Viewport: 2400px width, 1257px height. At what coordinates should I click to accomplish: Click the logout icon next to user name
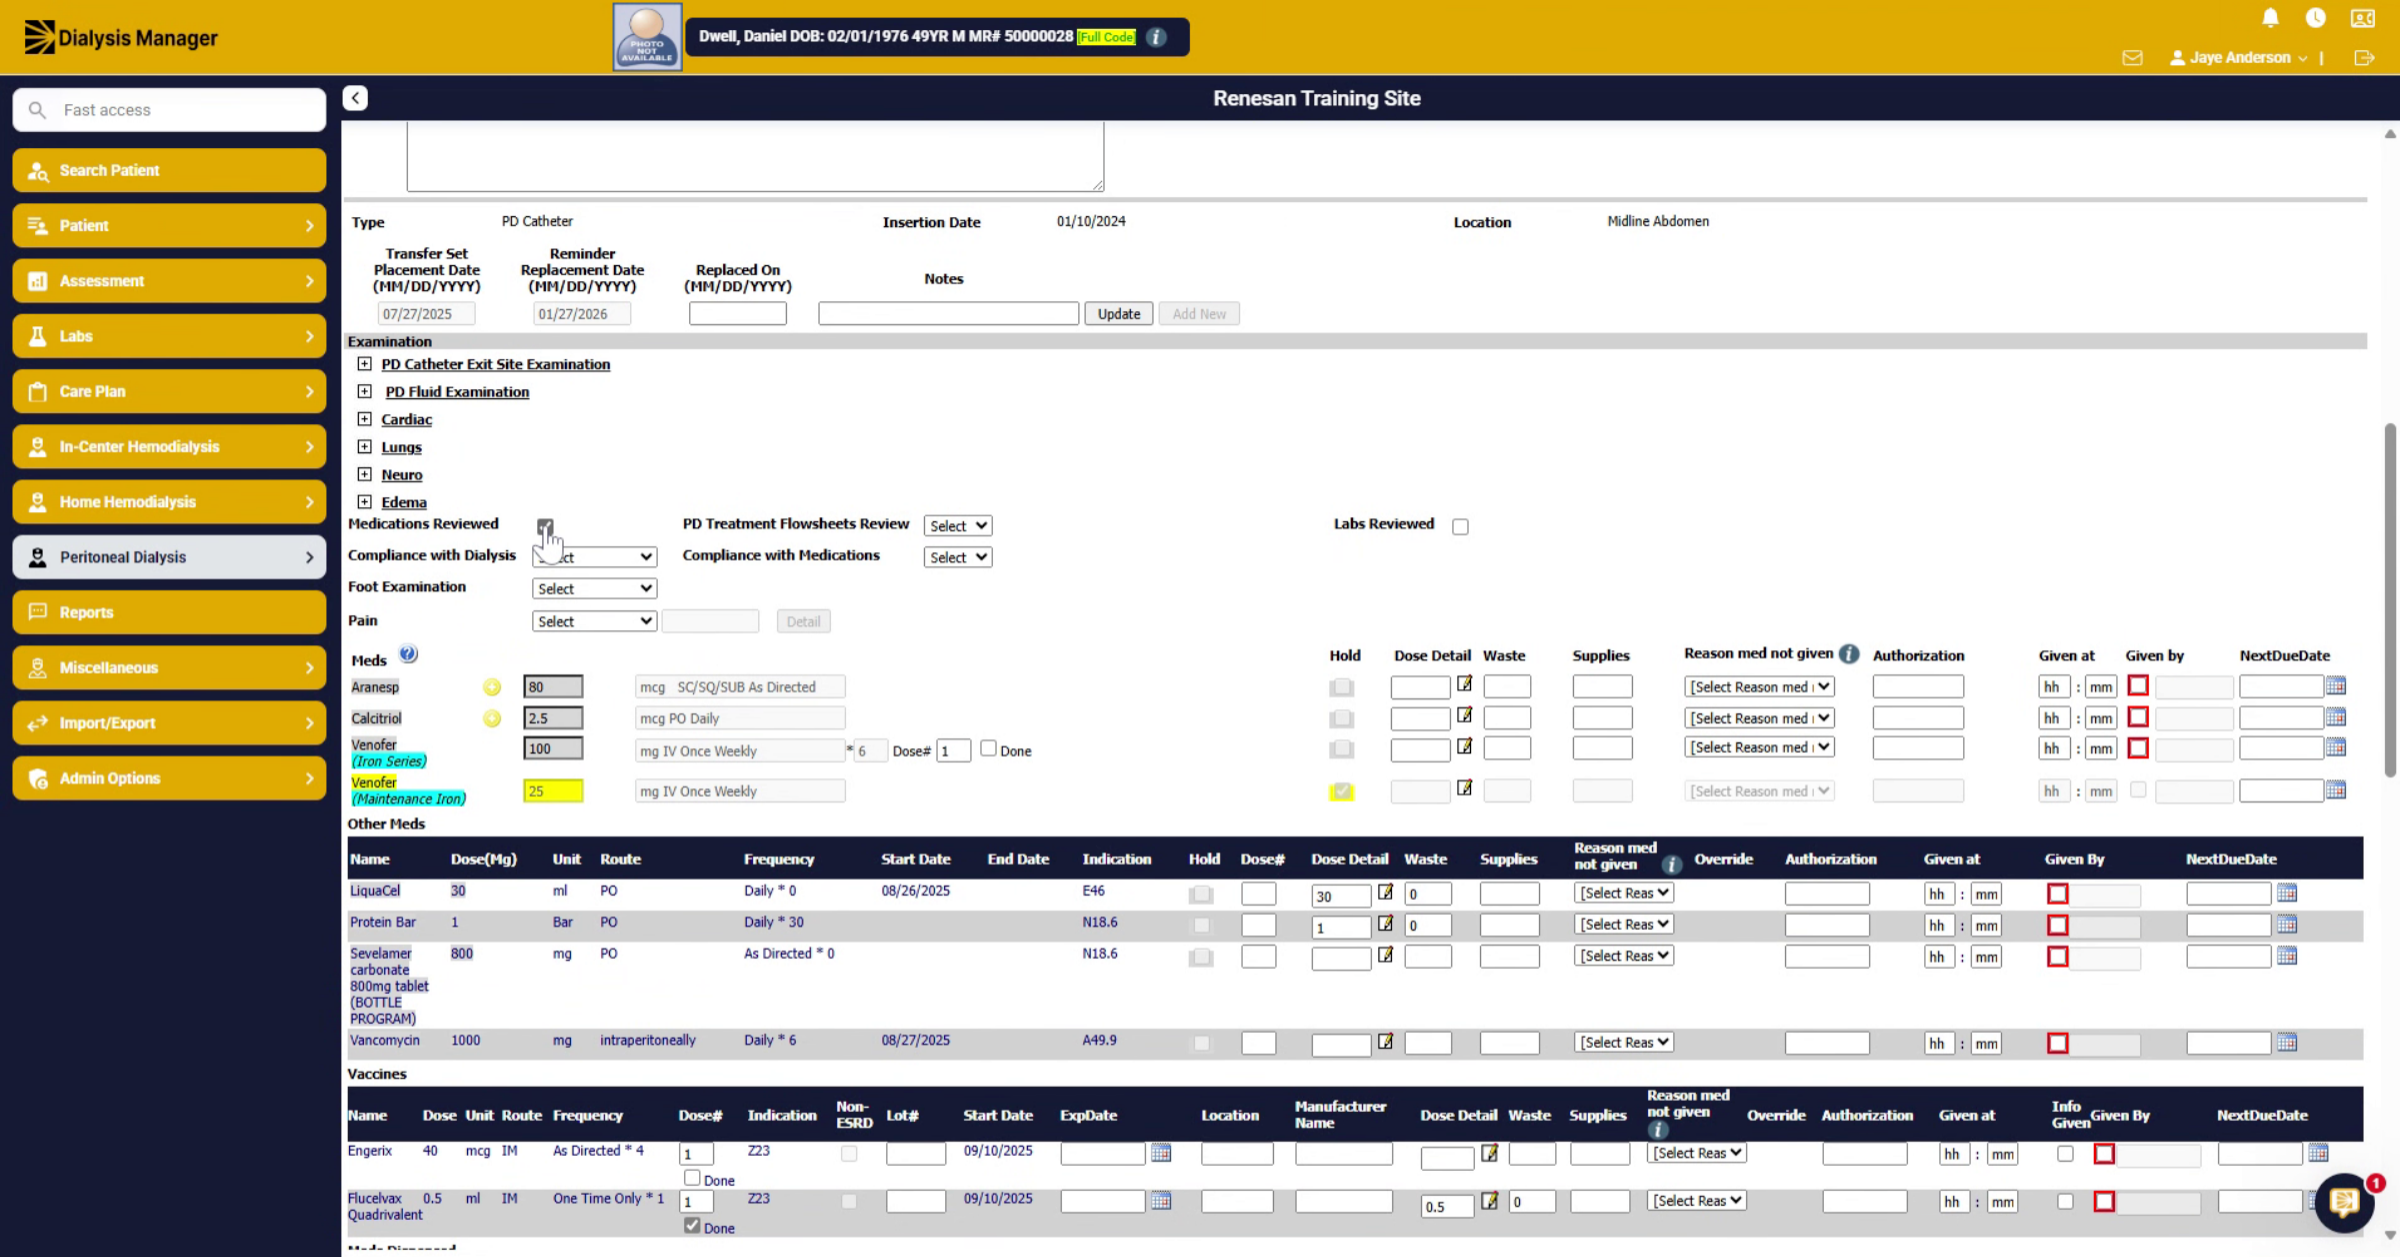(2364, 58)
